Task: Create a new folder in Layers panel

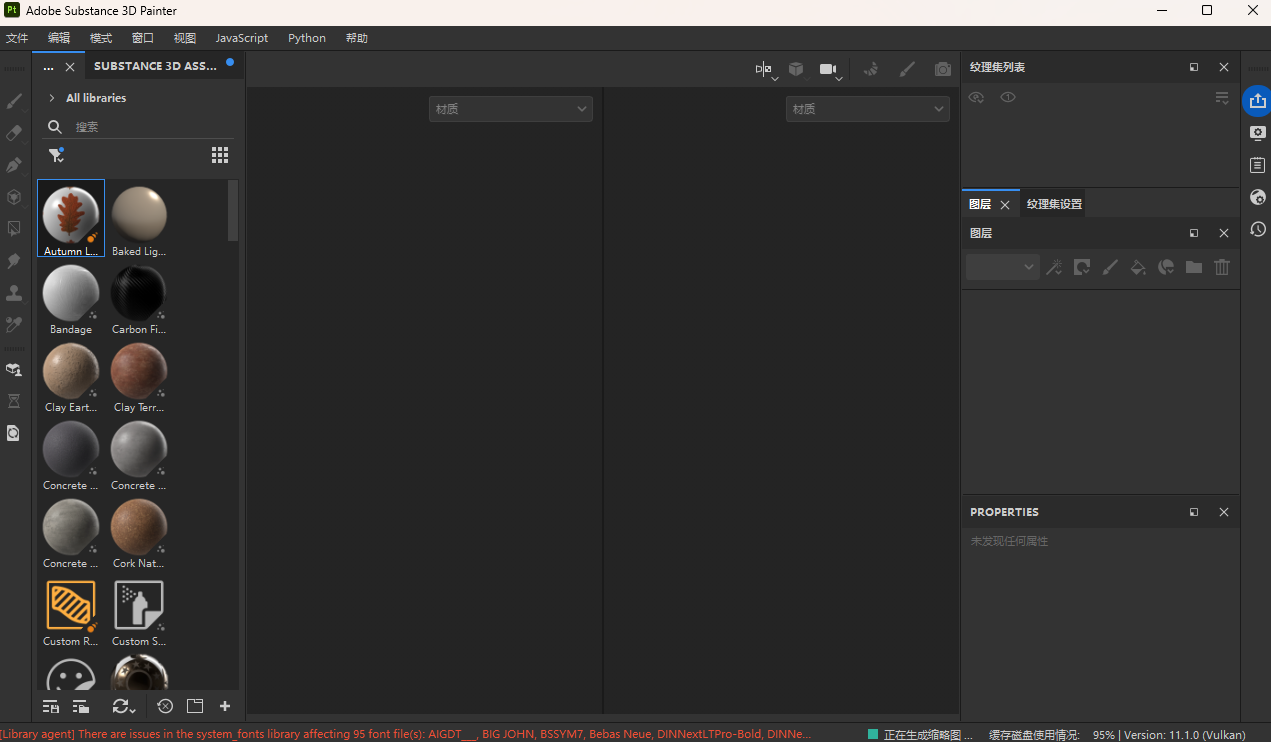Action: coord(1193,267)
